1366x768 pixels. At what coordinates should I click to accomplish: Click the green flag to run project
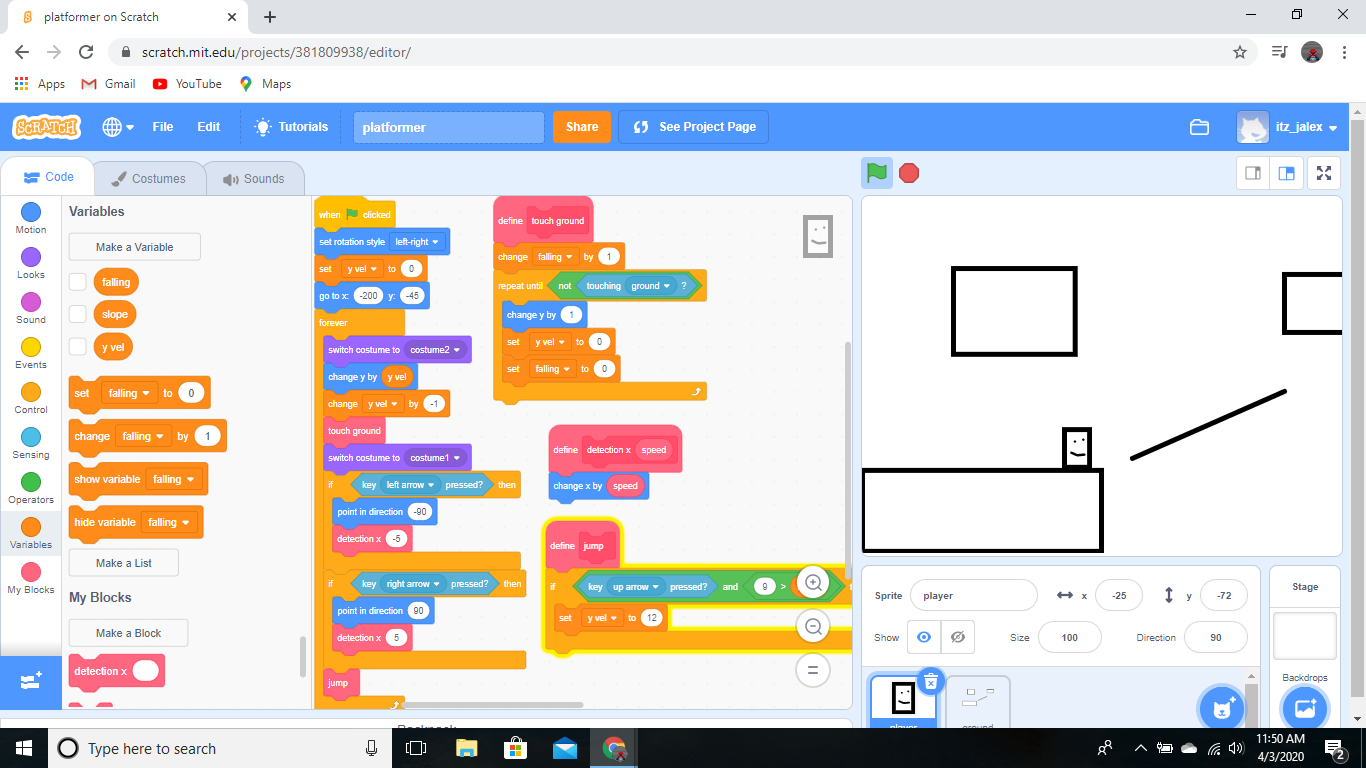tap(876, 172)
